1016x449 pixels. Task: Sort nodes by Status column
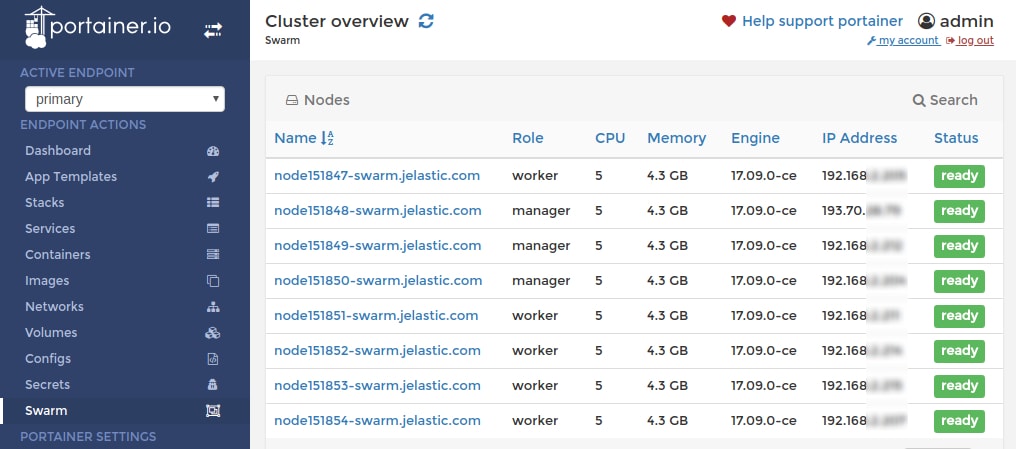click(956, 138)
